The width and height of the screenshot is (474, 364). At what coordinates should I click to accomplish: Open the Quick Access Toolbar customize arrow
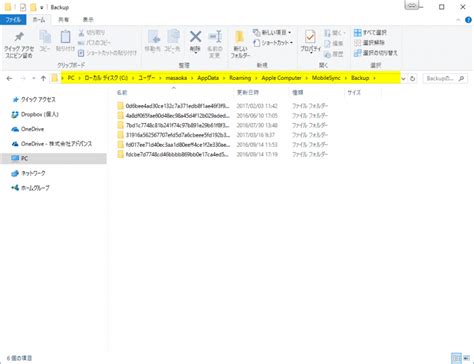coord(42,7)
